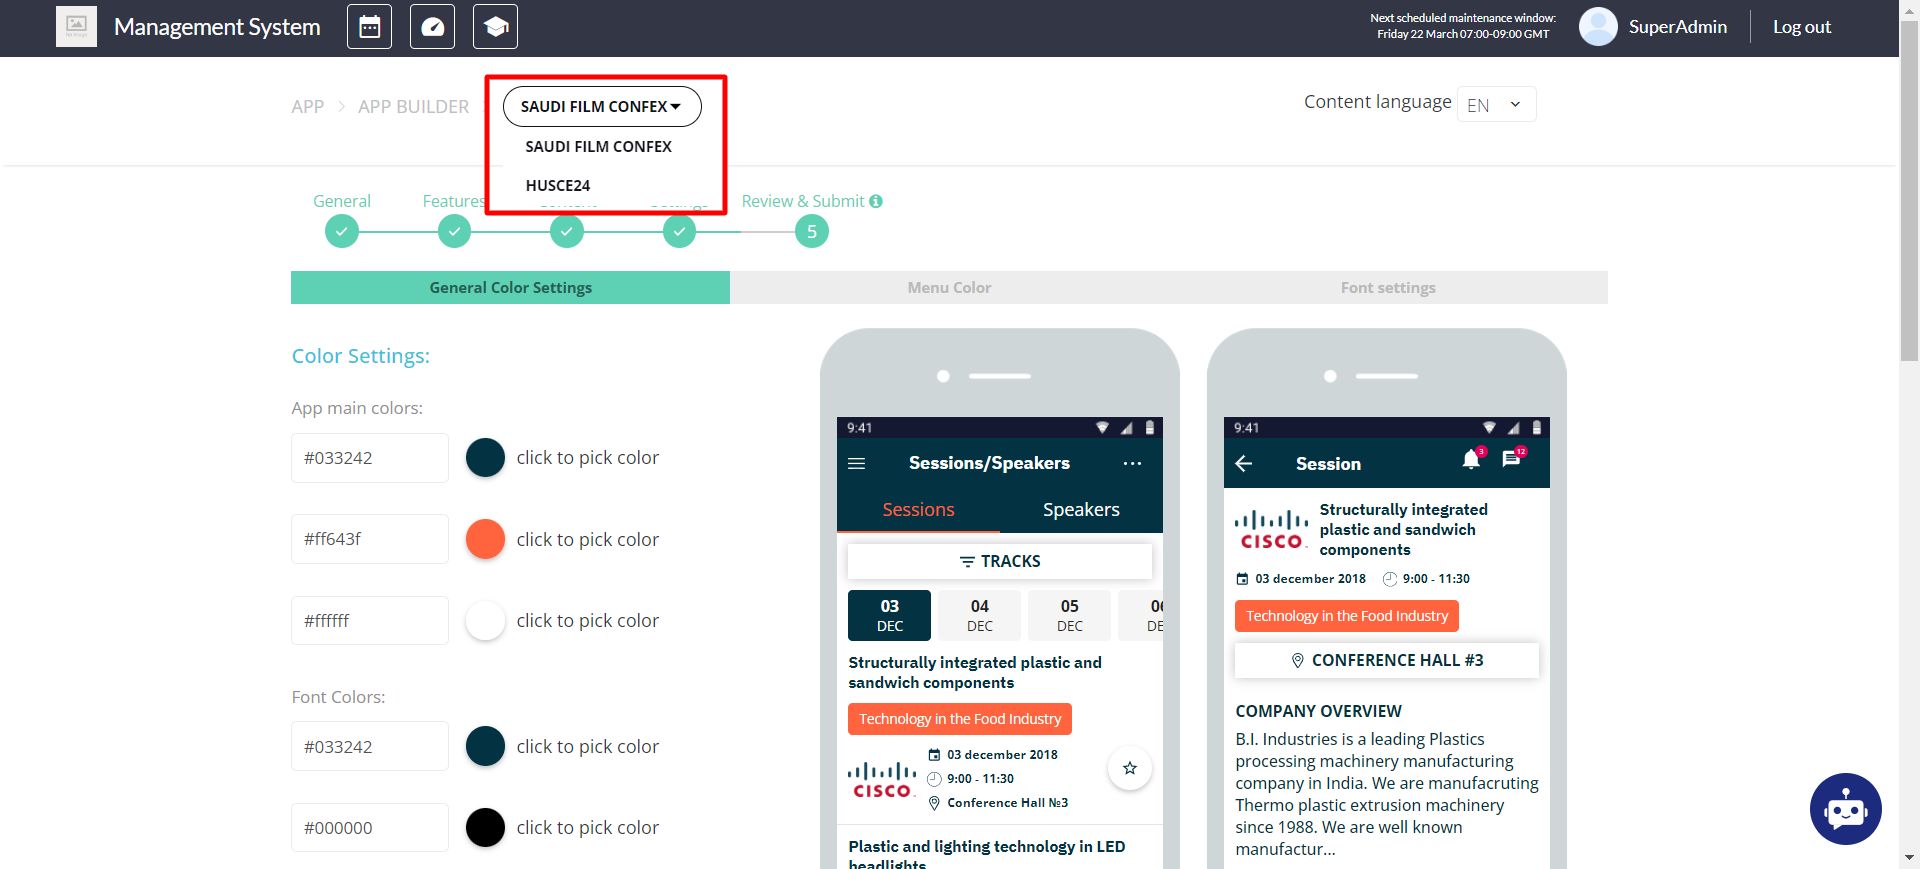The height and width of the screenshot is (869, 1920).
Task: Open the chatbot assistant icon
Action: 1845,809
